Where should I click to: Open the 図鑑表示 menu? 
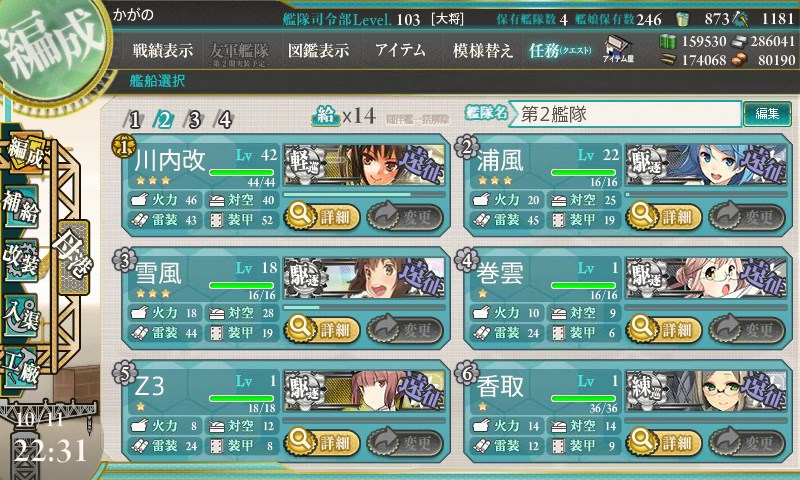318,50
